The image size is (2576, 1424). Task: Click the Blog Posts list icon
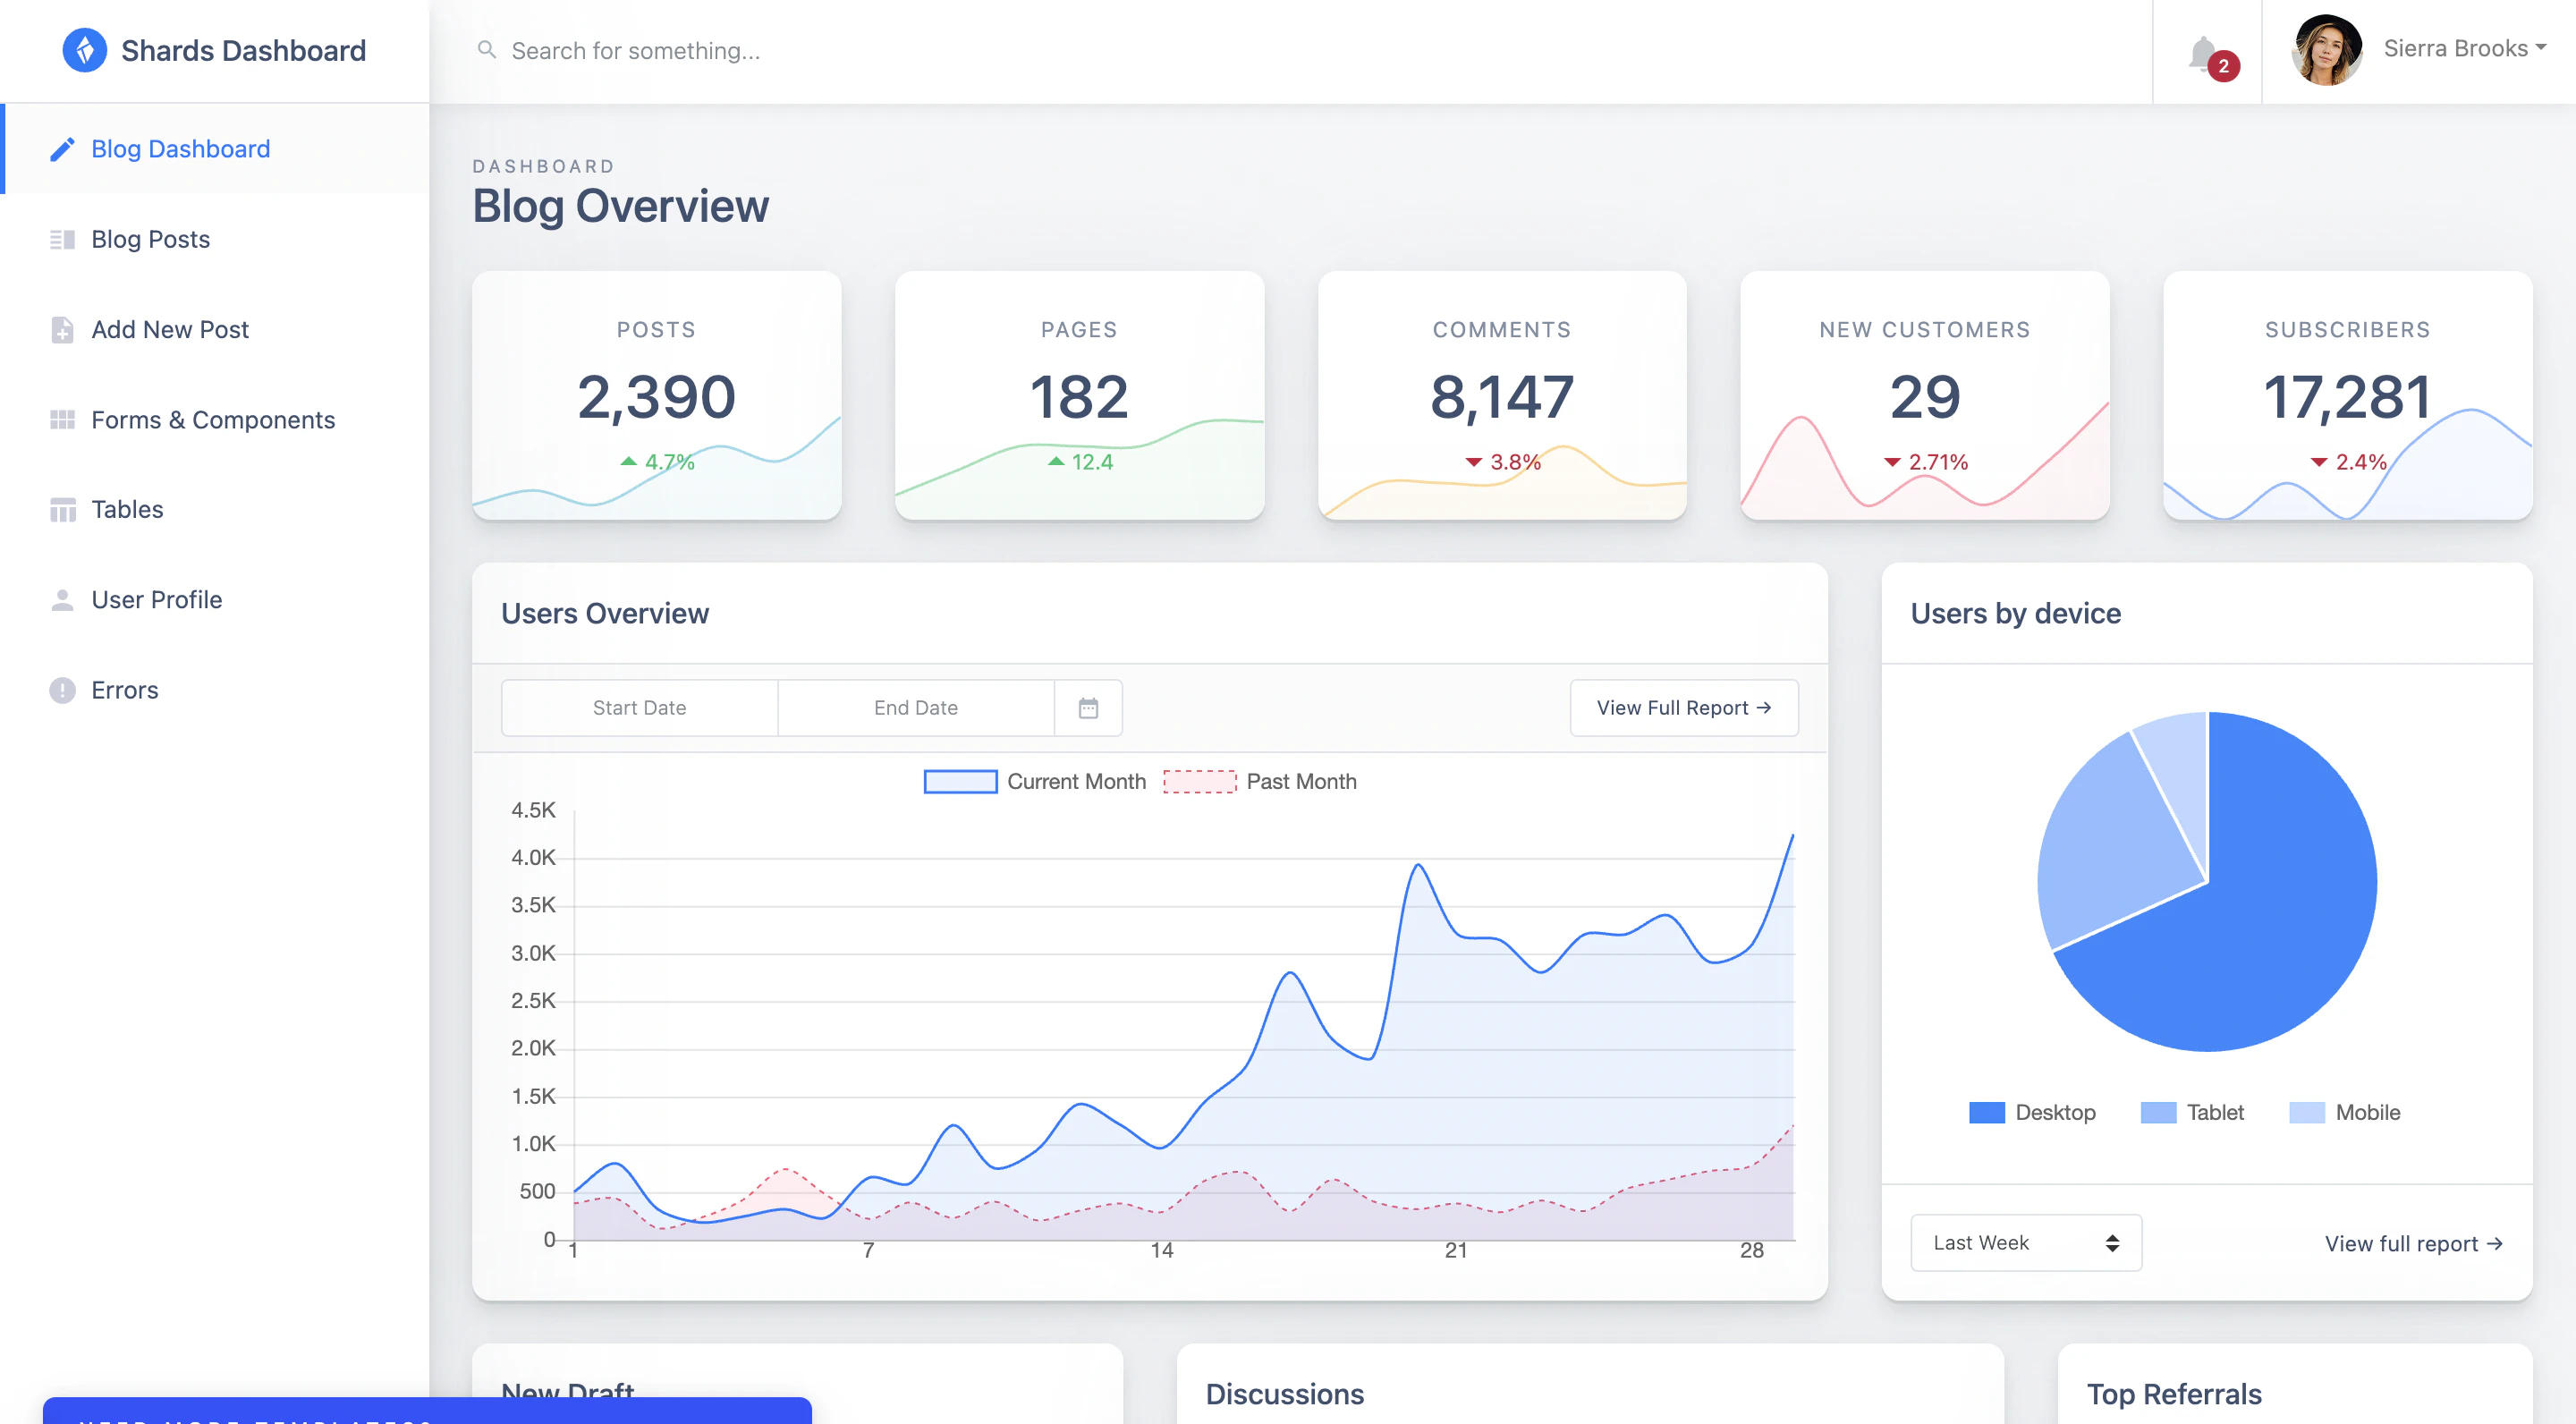point(62,239)
